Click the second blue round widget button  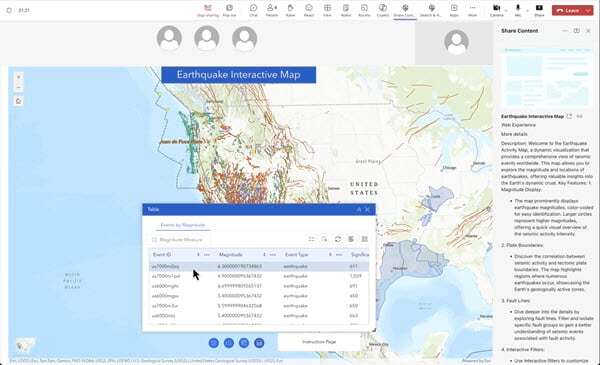tap(229, 343)
